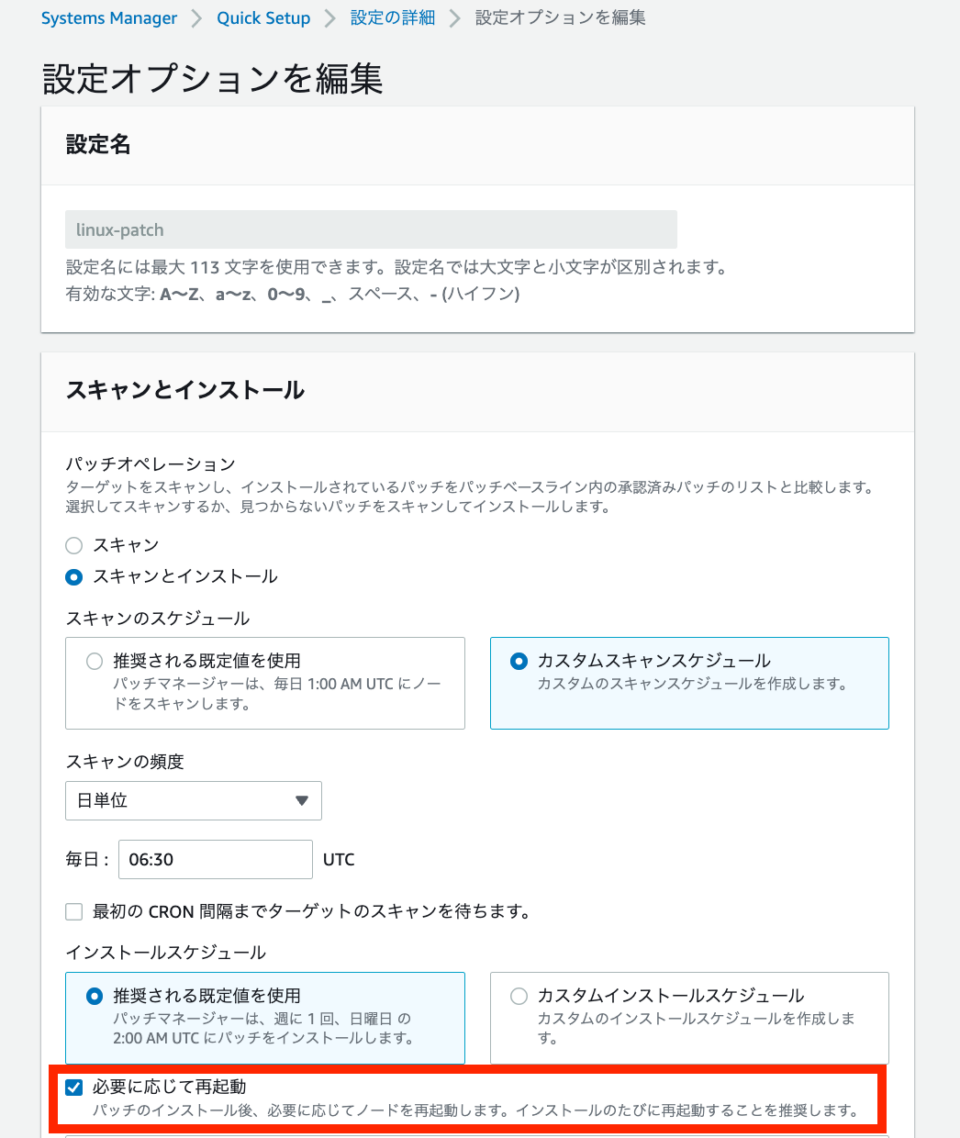Click the linux-patch configuration name field
Screen dimensions: 960x1138
point(370,229)
